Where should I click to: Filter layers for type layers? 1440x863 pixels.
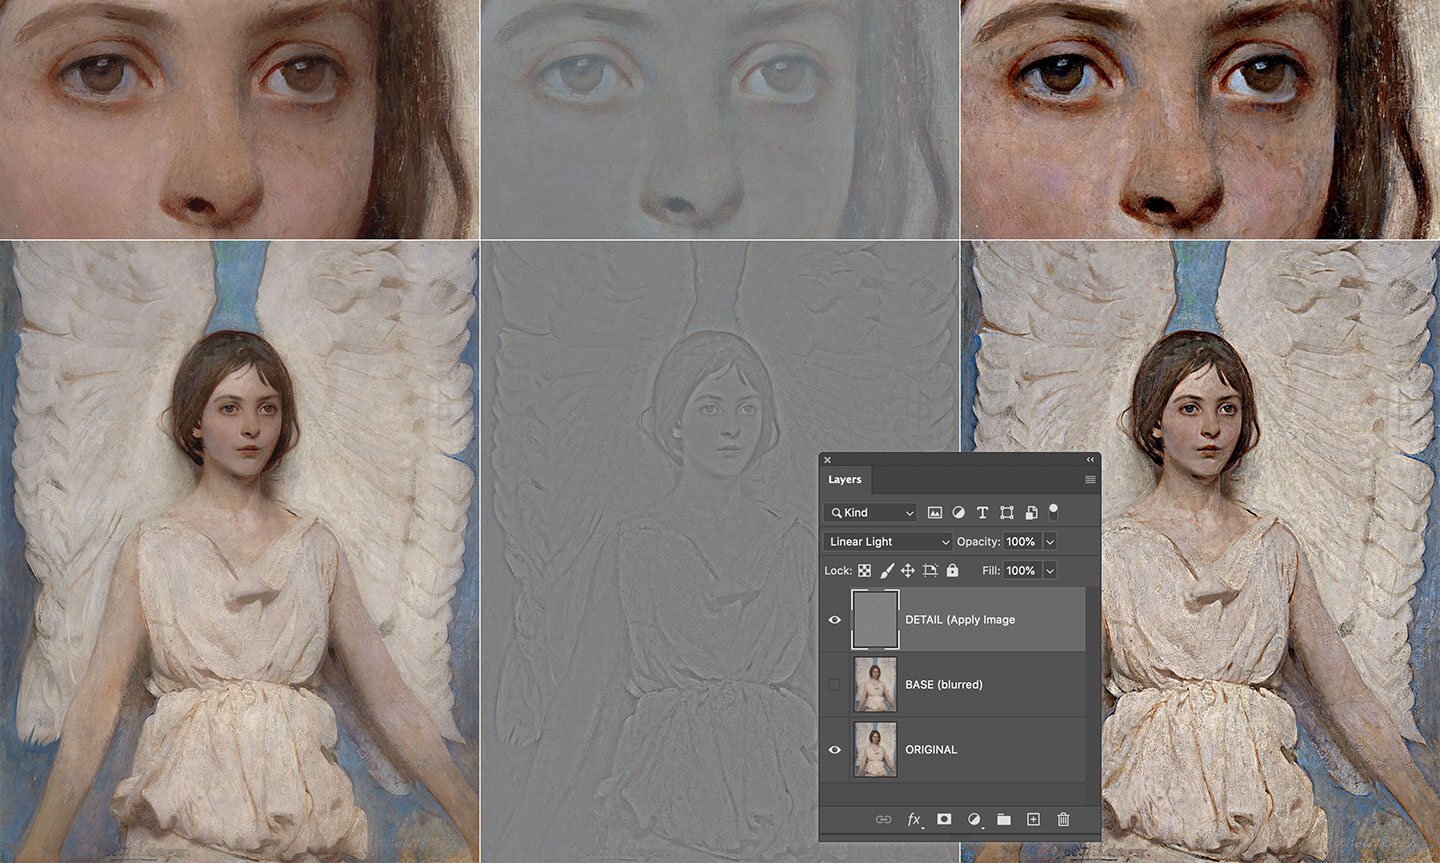tap(982, 512)
